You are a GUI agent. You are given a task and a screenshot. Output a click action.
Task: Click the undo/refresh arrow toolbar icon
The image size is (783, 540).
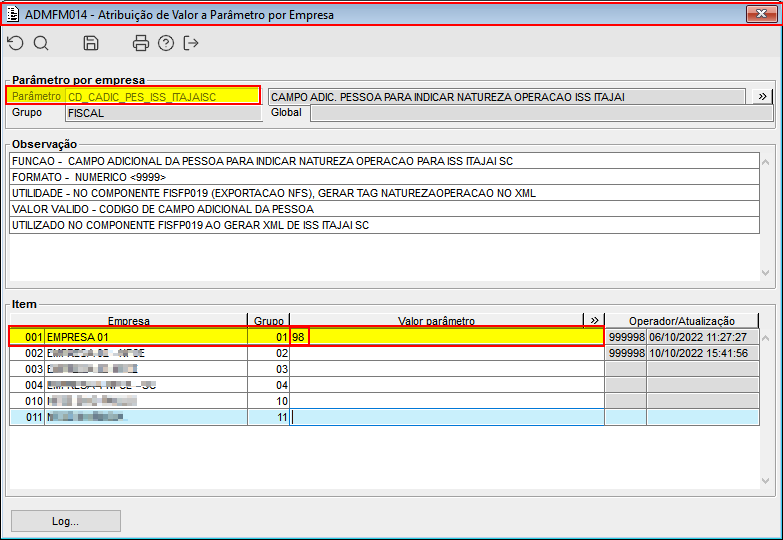pyautogui.click(x=15, y=43)
